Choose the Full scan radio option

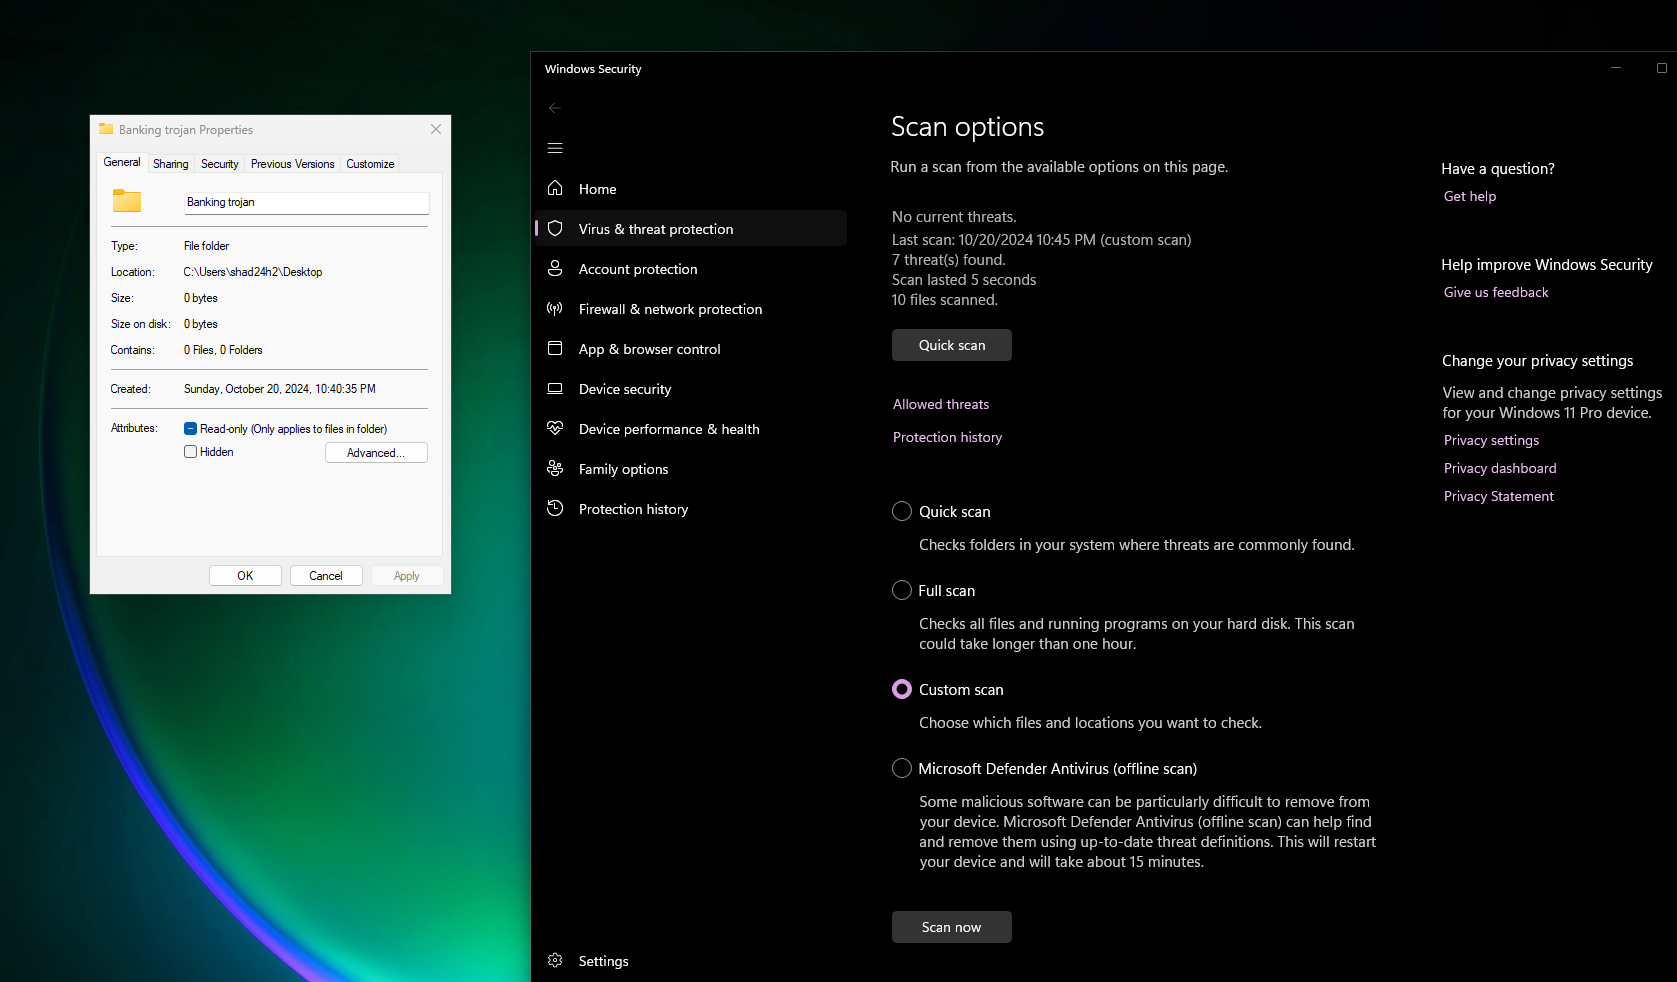click(901, 590)
